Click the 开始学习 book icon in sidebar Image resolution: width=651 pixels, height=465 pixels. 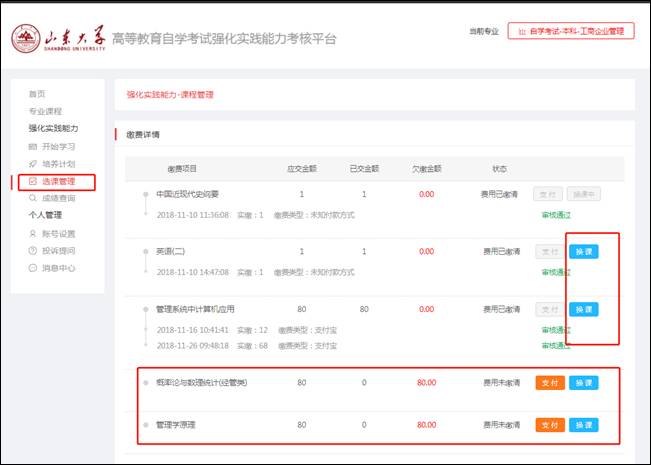tap(33, 146)
